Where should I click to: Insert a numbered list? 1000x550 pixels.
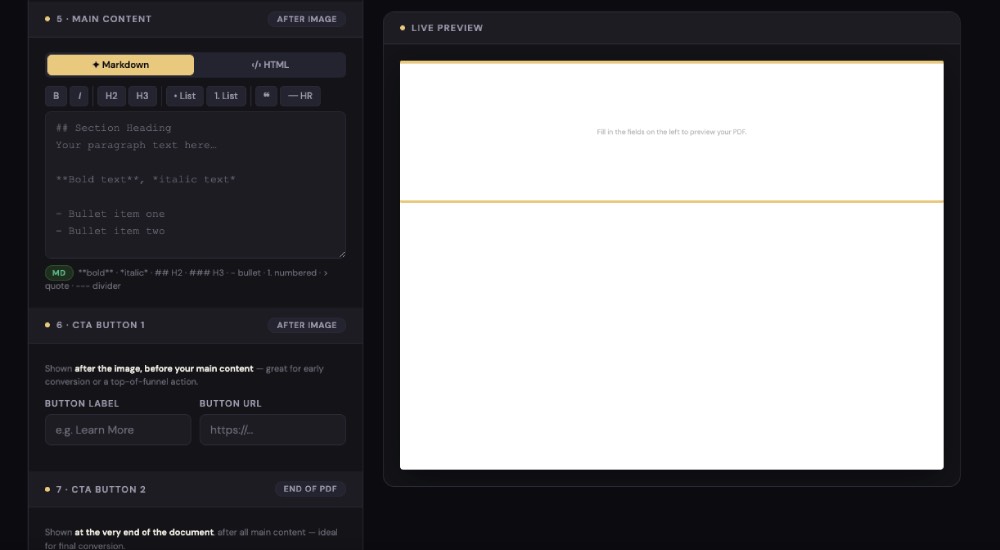click(x=226, y=96)
